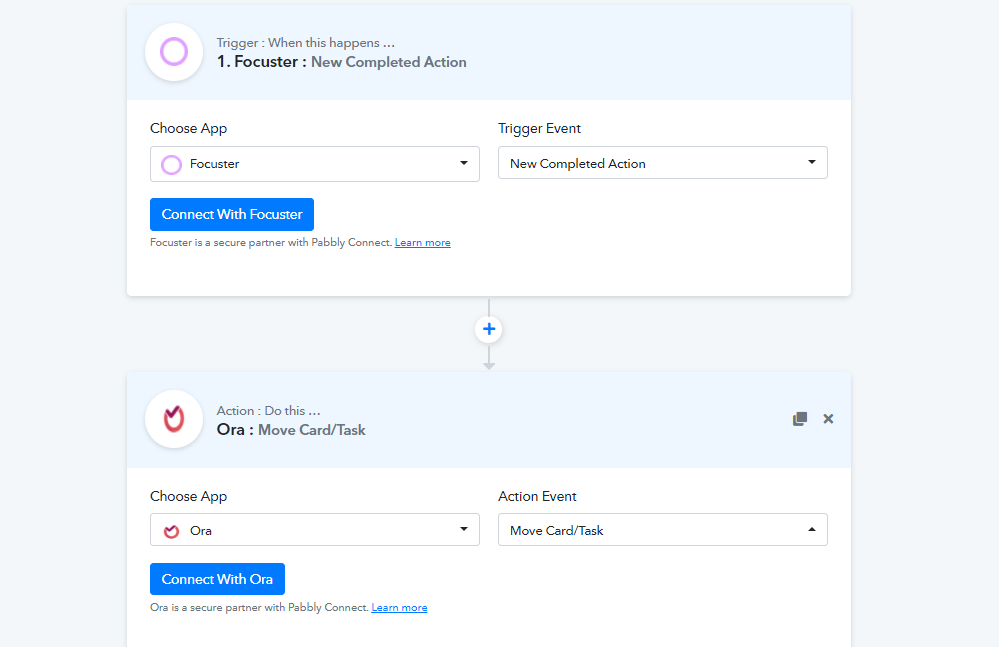Click the action title 'Ora : Move Card/Task'
Viewport: 999px width, 647px height.
click(x=291, y=430)
